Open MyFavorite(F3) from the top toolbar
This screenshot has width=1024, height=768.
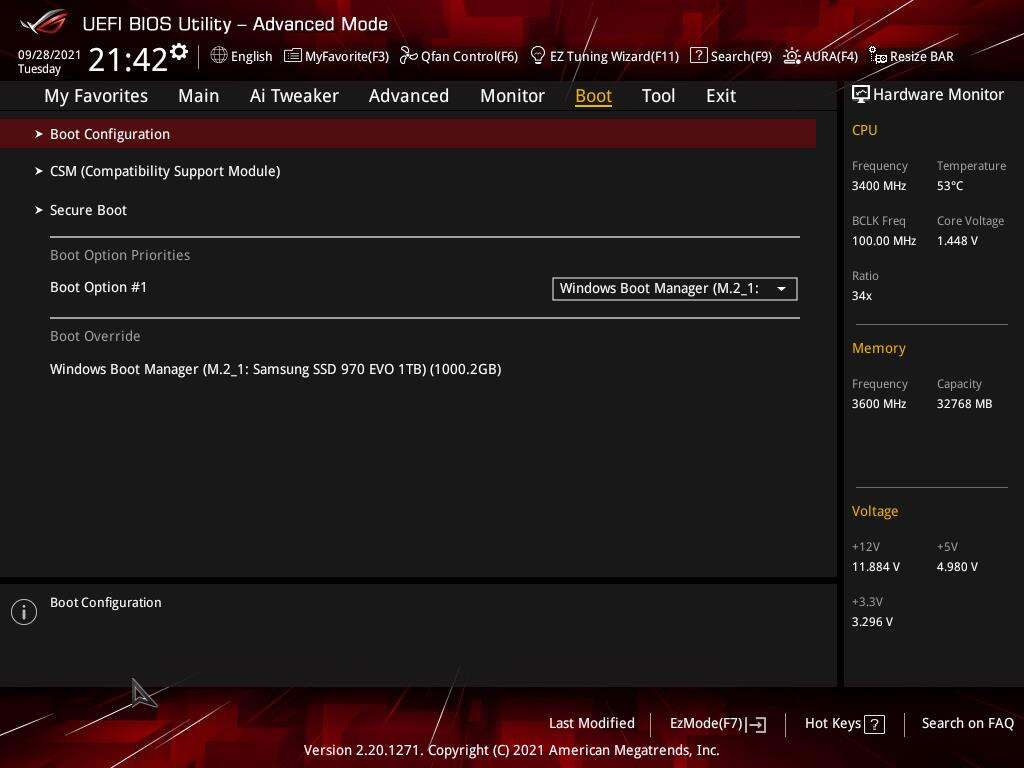point(336,56)
